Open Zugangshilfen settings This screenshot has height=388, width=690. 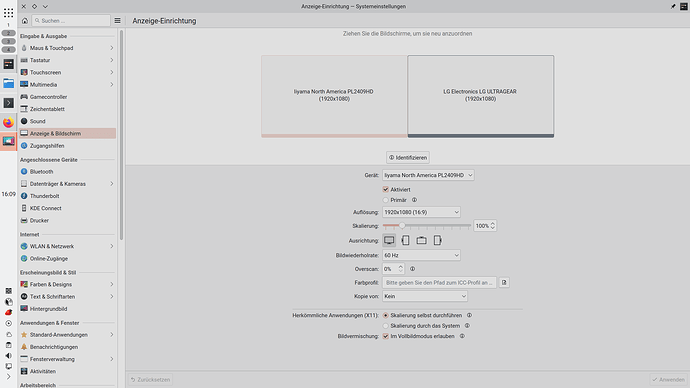coord(67,146)
